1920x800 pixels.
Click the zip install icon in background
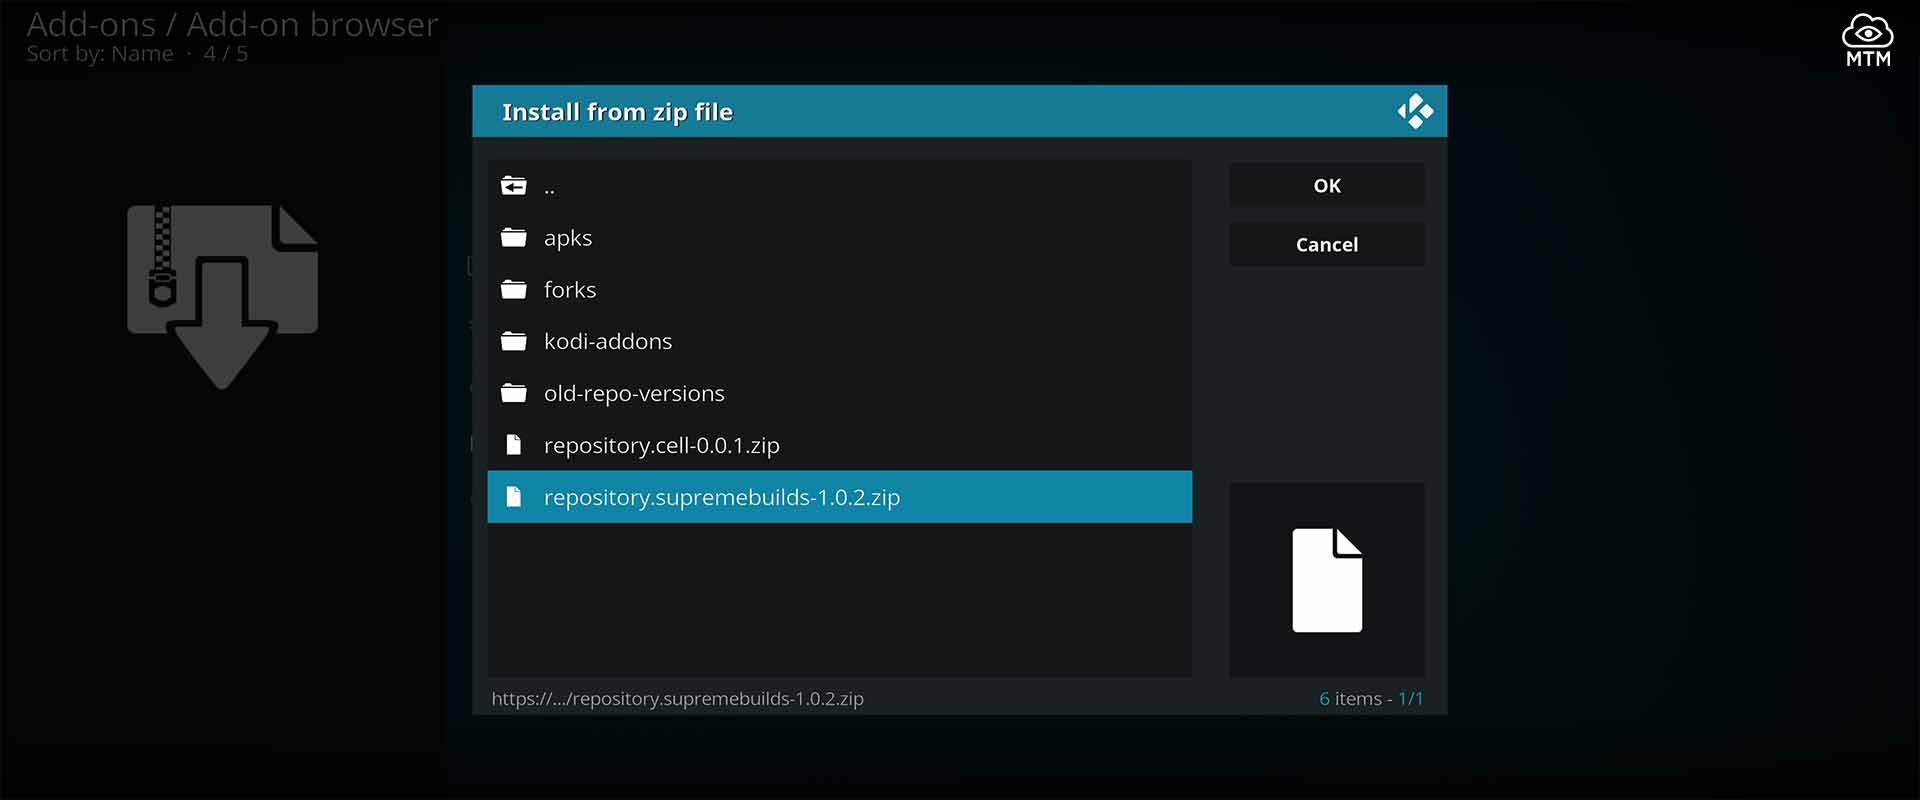[222, 297]
